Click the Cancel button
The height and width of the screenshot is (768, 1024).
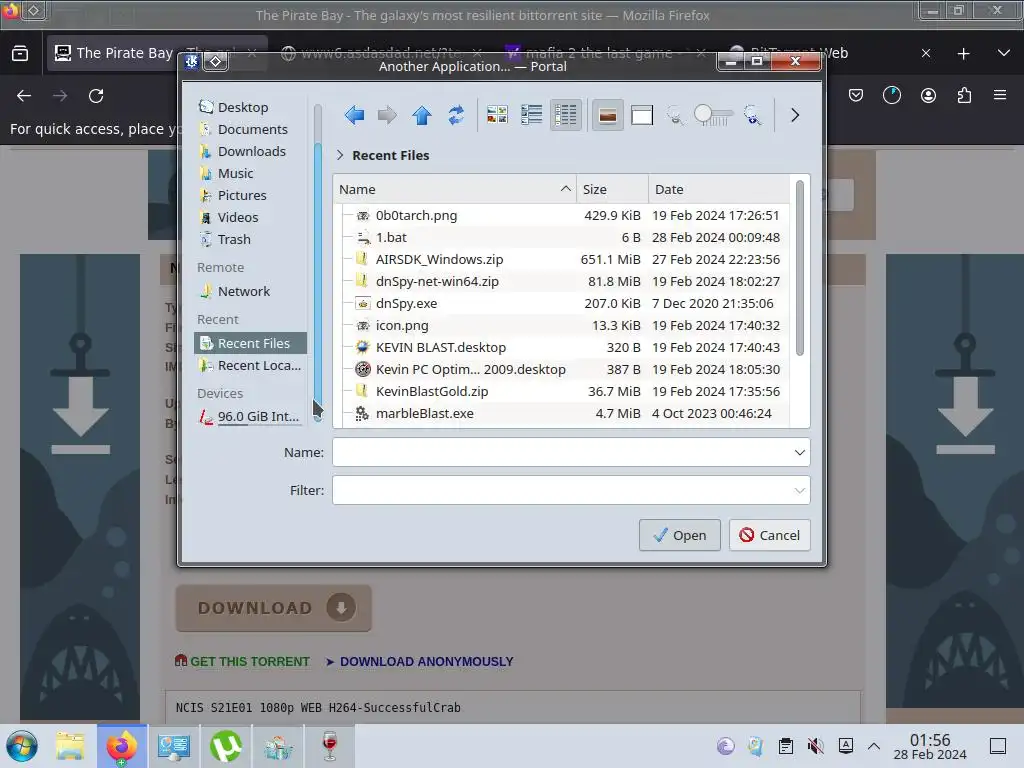click(x=769, y=536)
